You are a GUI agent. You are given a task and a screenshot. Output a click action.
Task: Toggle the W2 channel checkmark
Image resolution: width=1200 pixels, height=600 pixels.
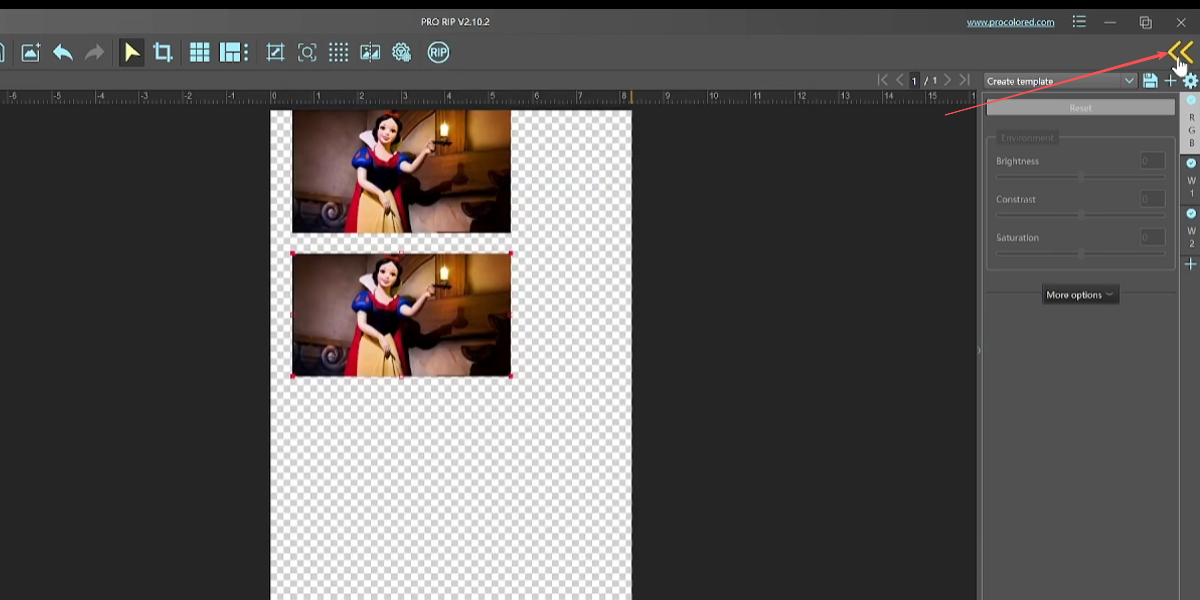(1191, 214)
